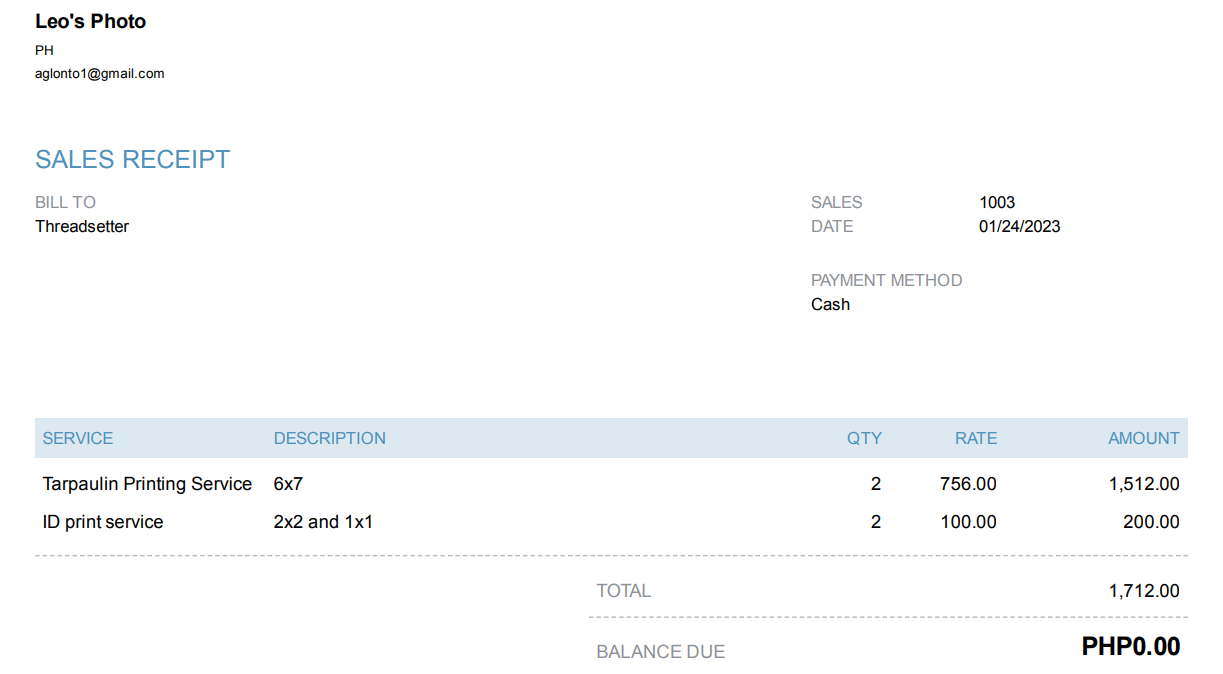This screenshot has height=674, width=1223.
Task: Click the 756.00 rate value
Action: pos(968,484)
